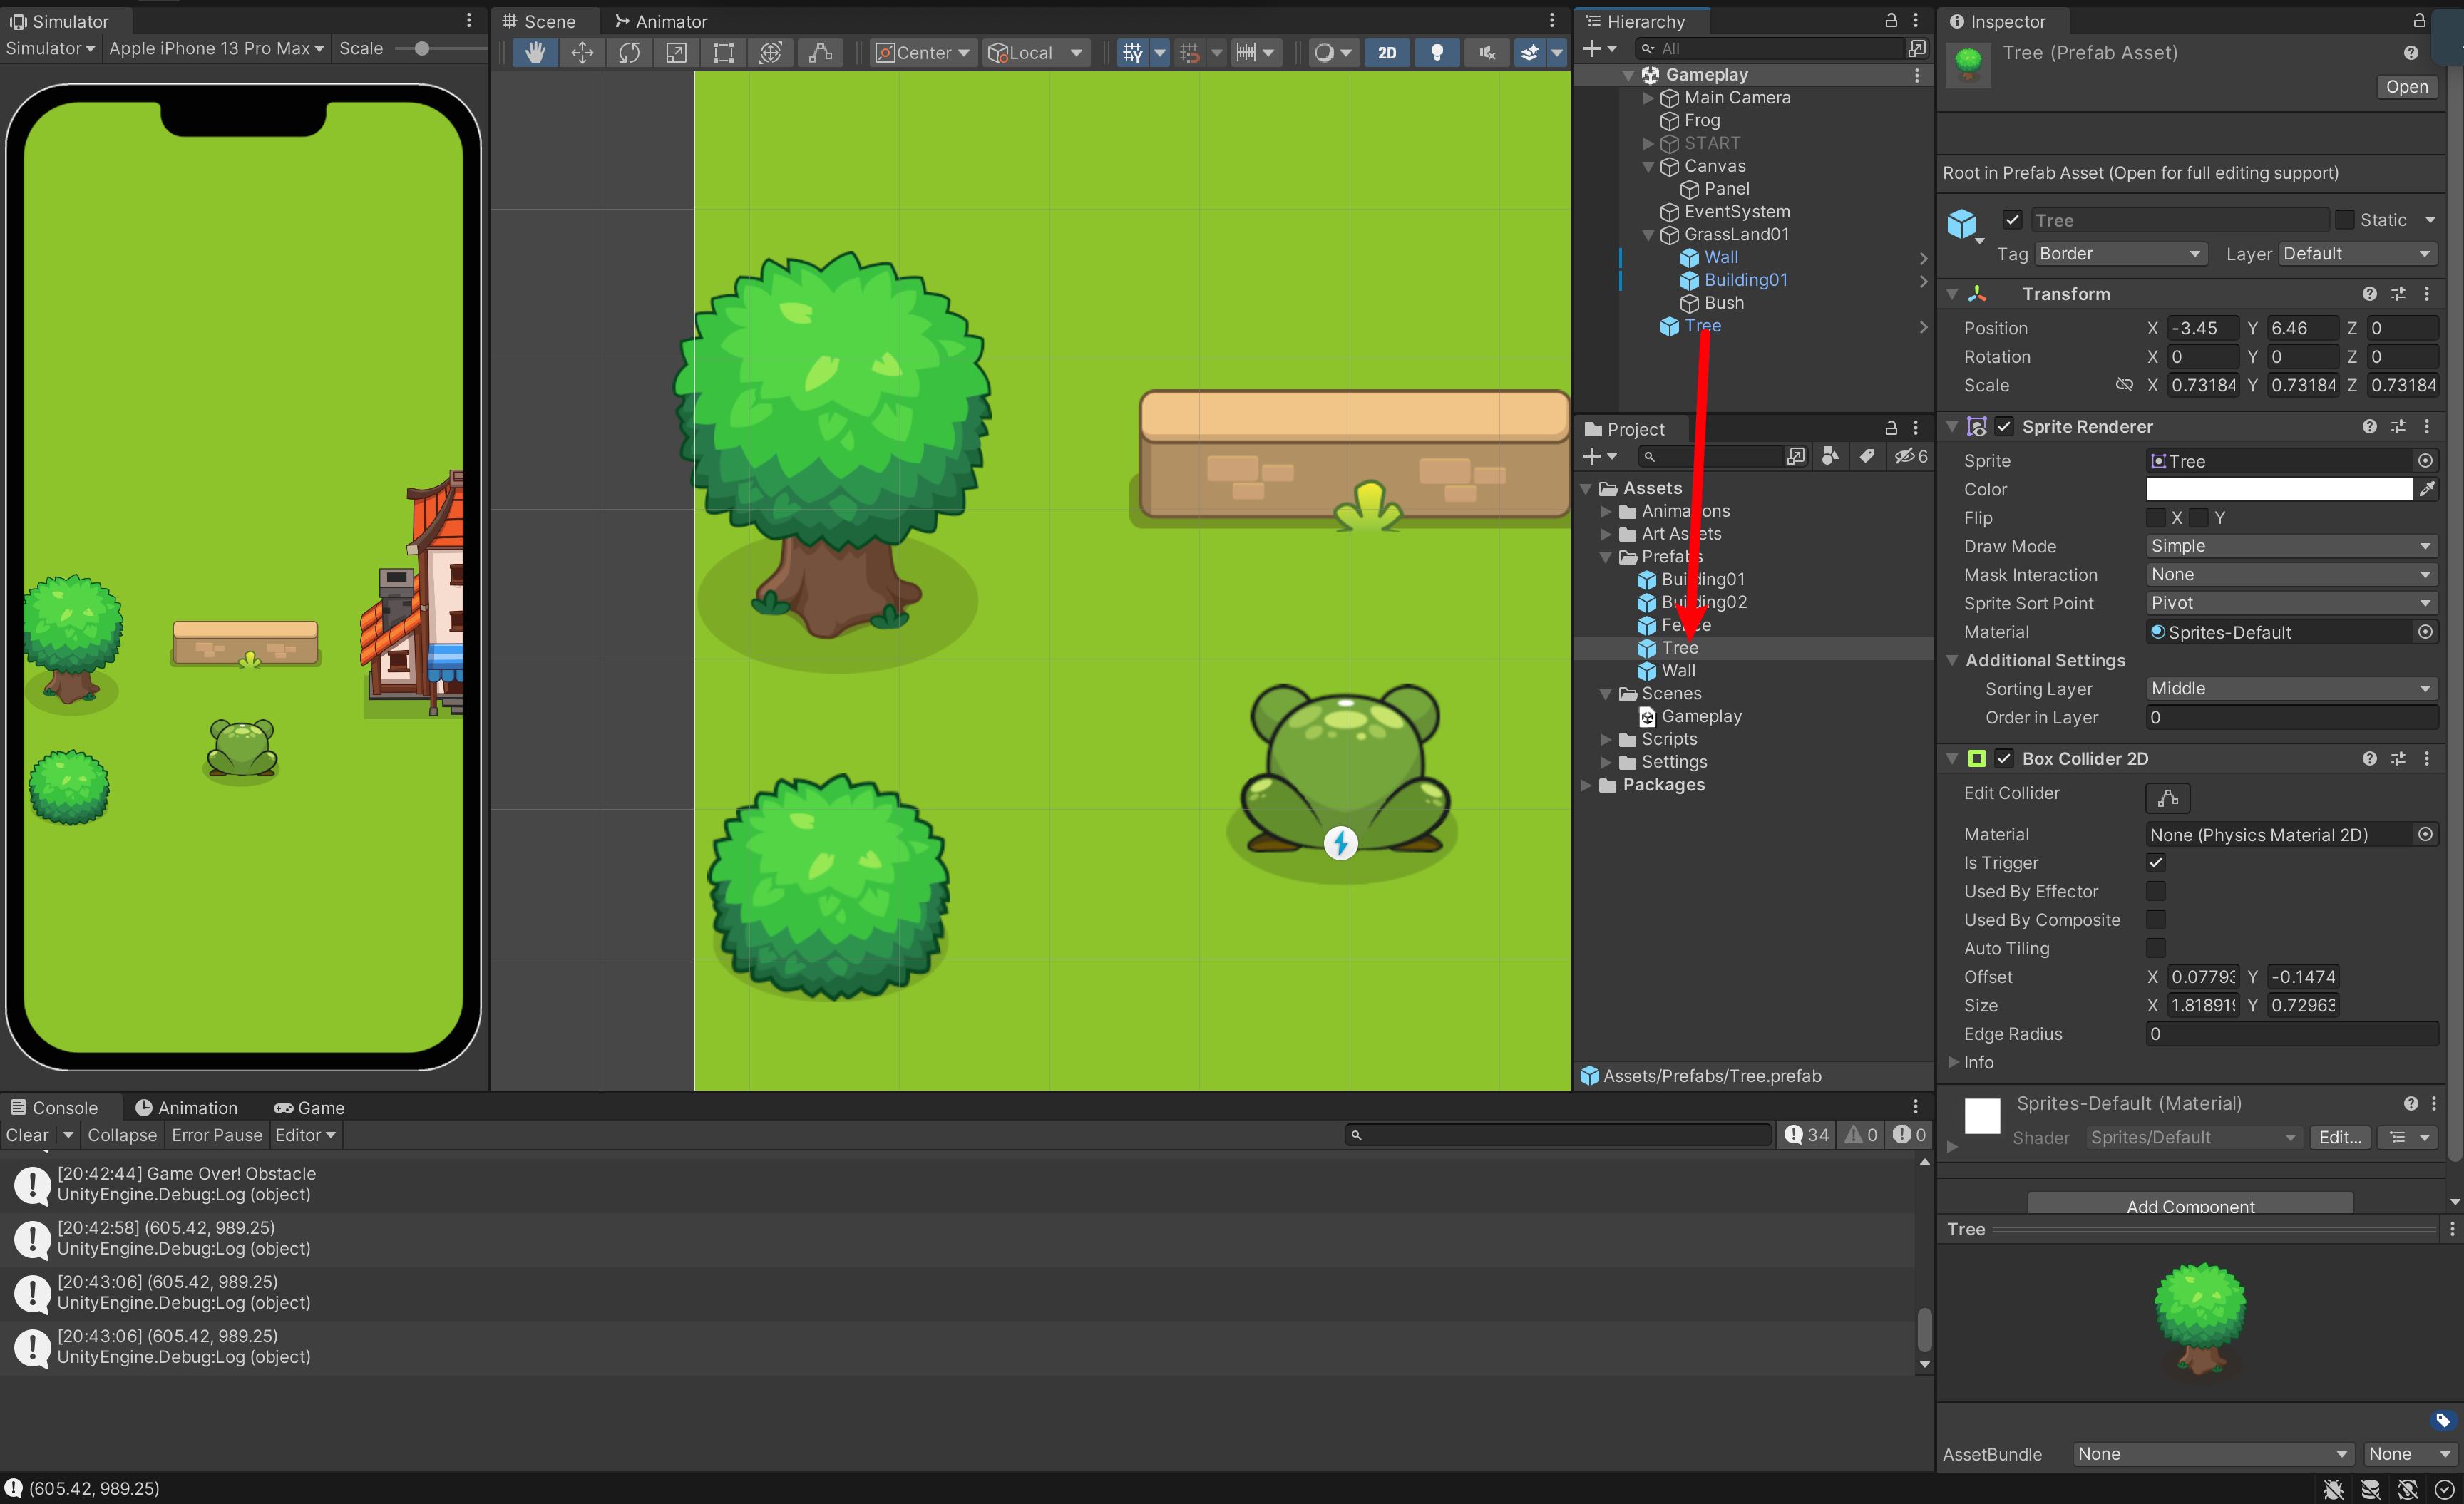Toggle console info messages count 34

coord(1807,1135)
